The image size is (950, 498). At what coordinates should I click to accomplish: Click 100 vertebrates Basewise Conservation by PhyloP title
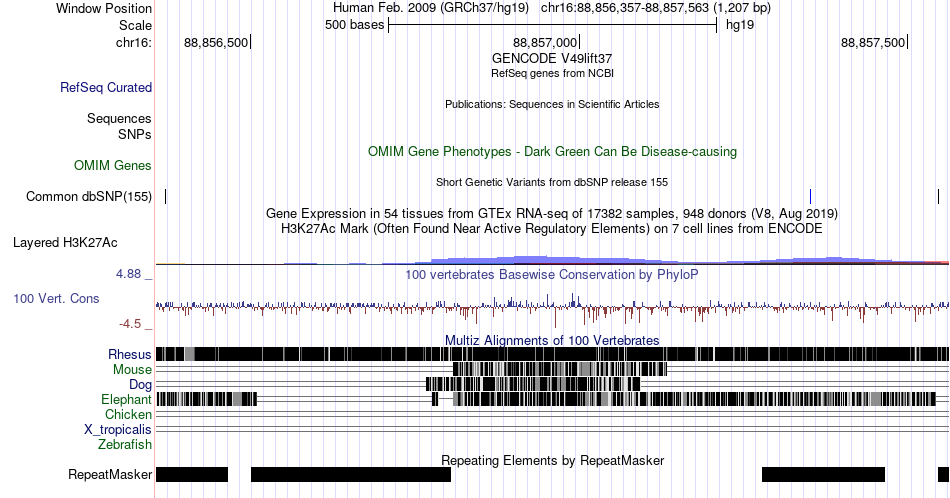[552, 274]
